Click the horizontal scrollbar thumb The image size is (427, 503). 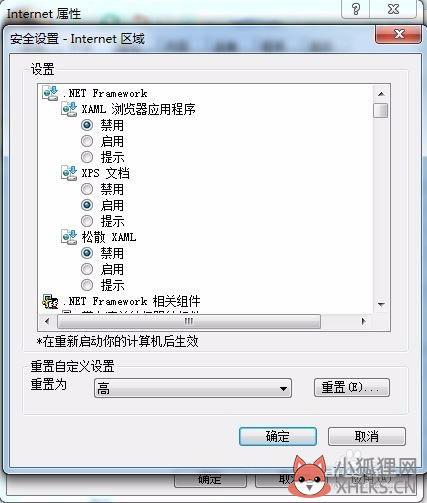[189, 321]
